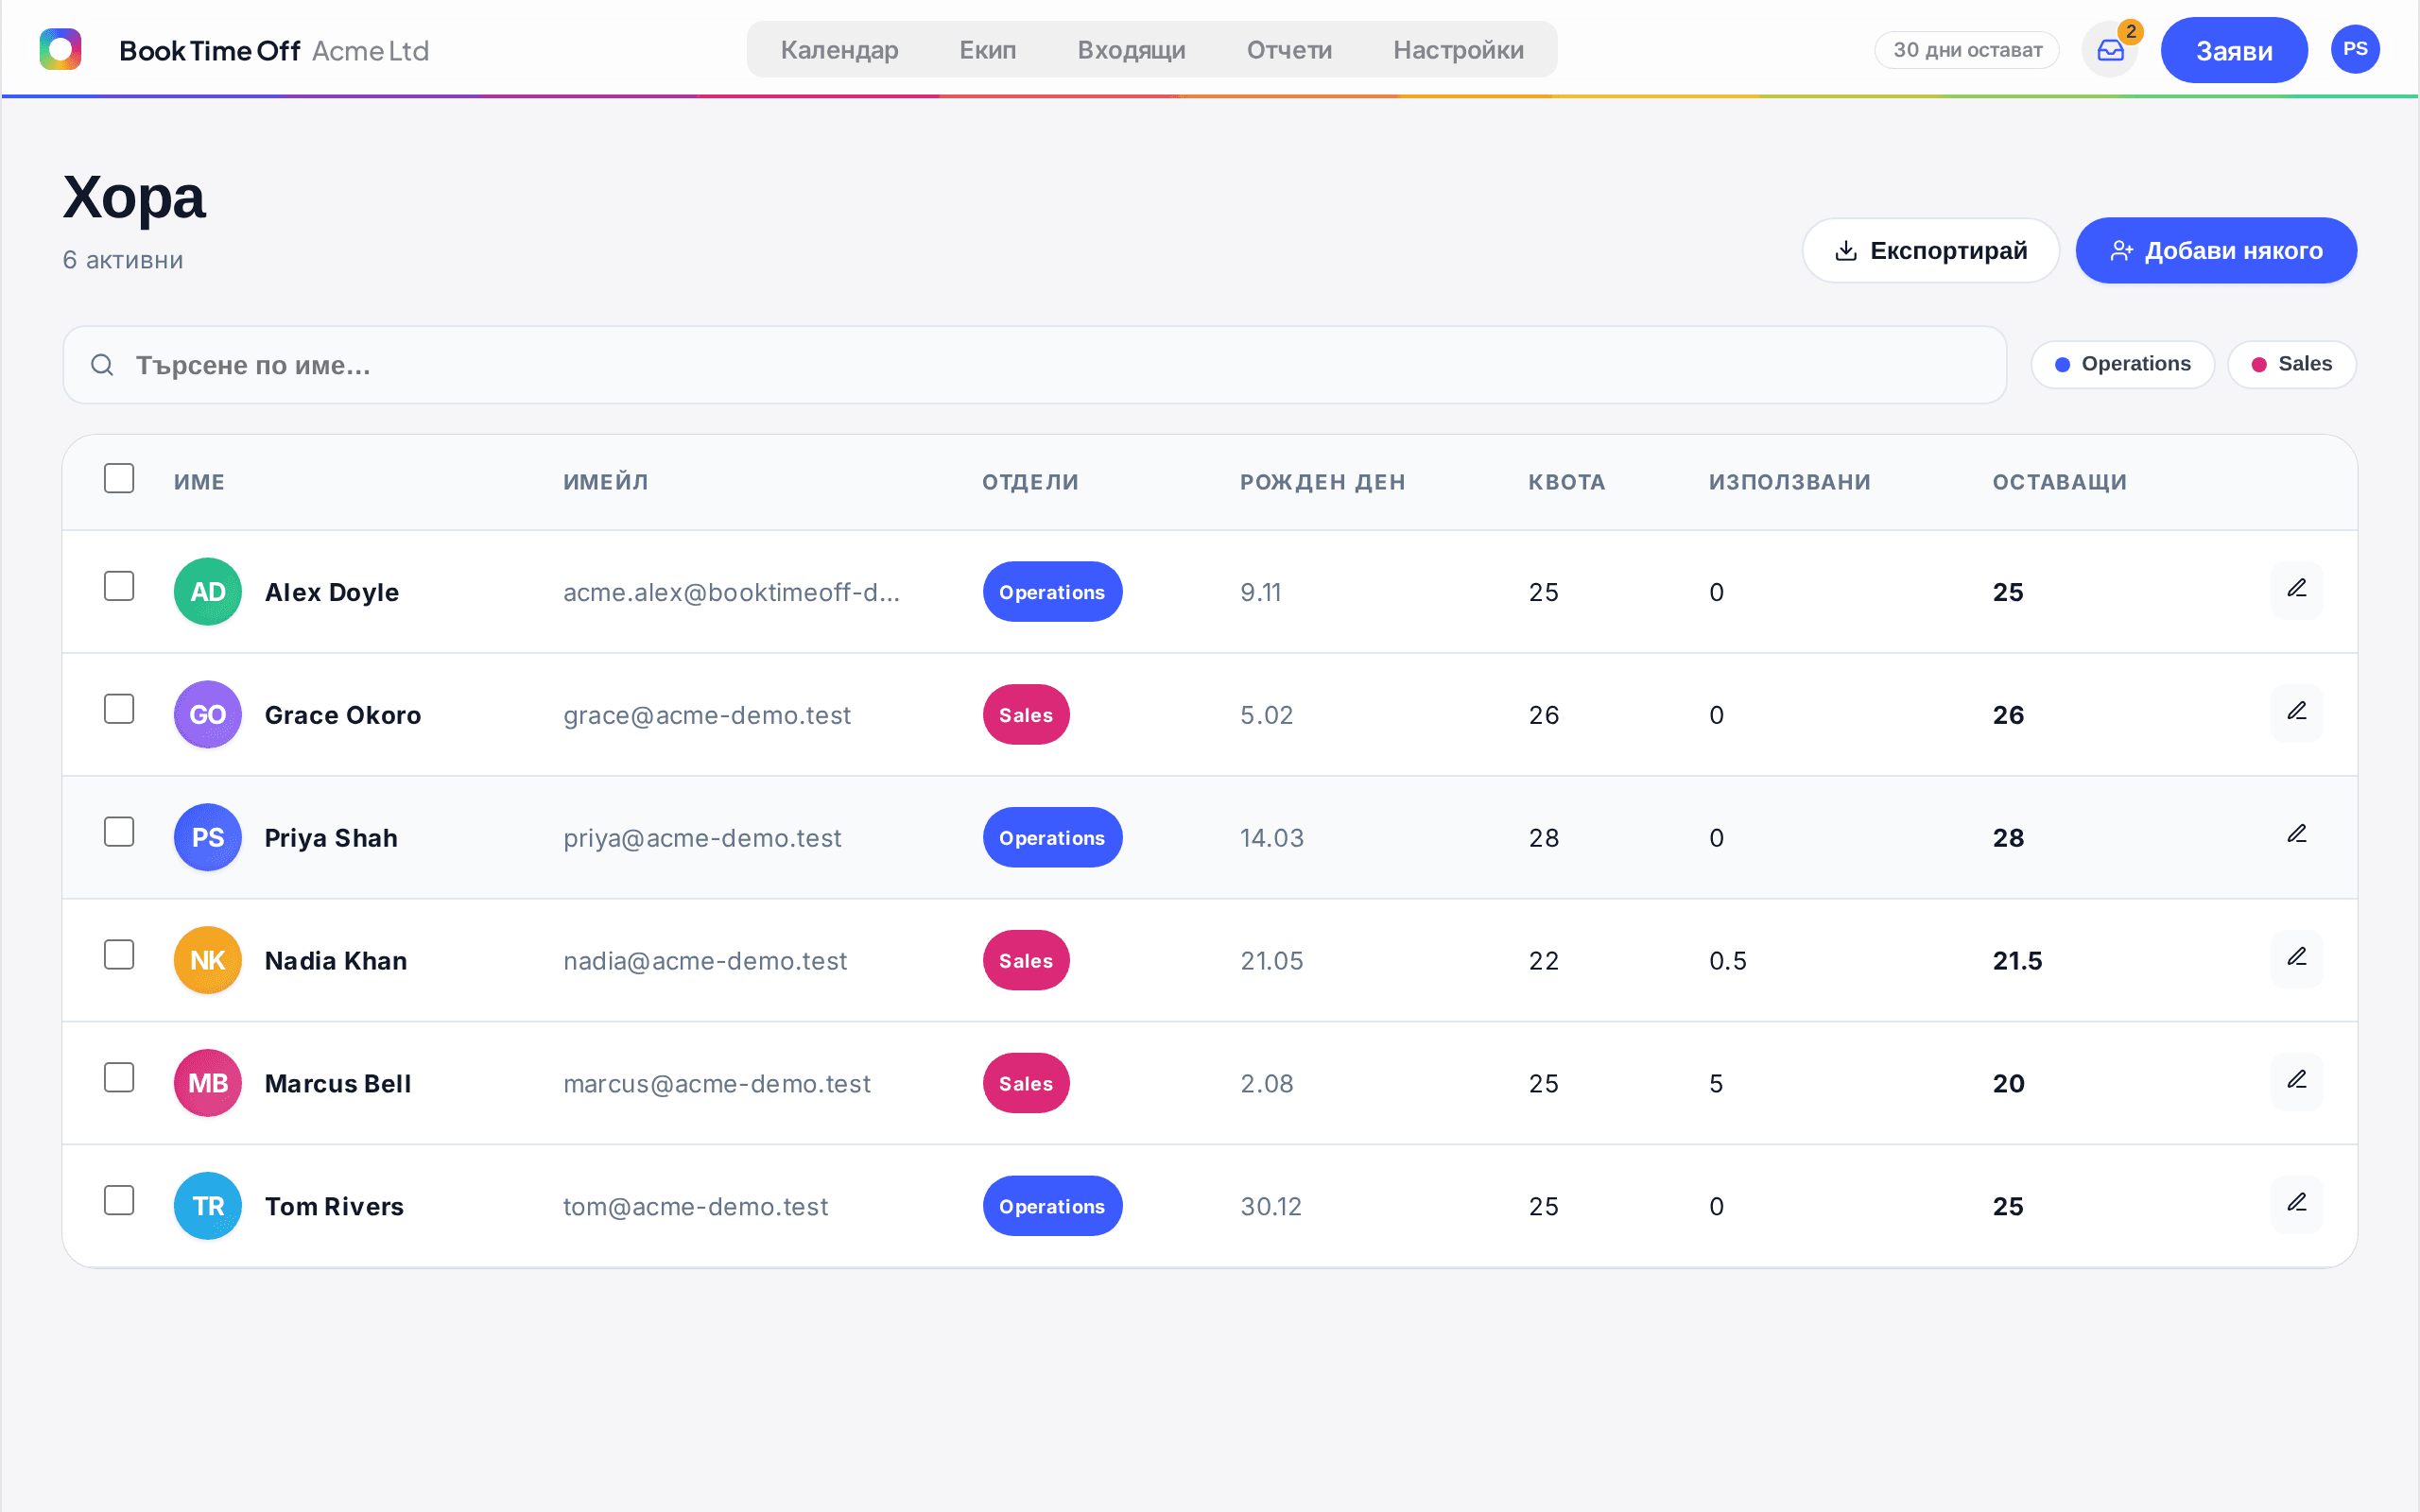2420x1512 pixels.
Task: Check the box for Grace Okoro
Action: 119,709
